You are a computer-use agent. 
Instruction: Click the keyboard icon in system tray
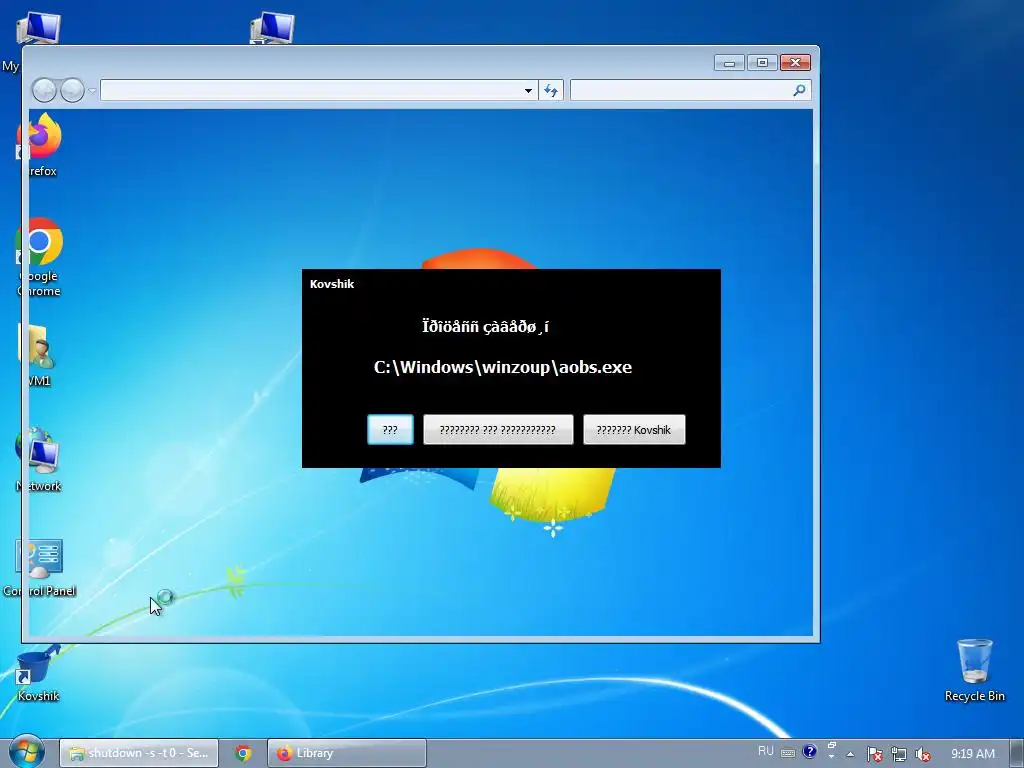point(788,752)
